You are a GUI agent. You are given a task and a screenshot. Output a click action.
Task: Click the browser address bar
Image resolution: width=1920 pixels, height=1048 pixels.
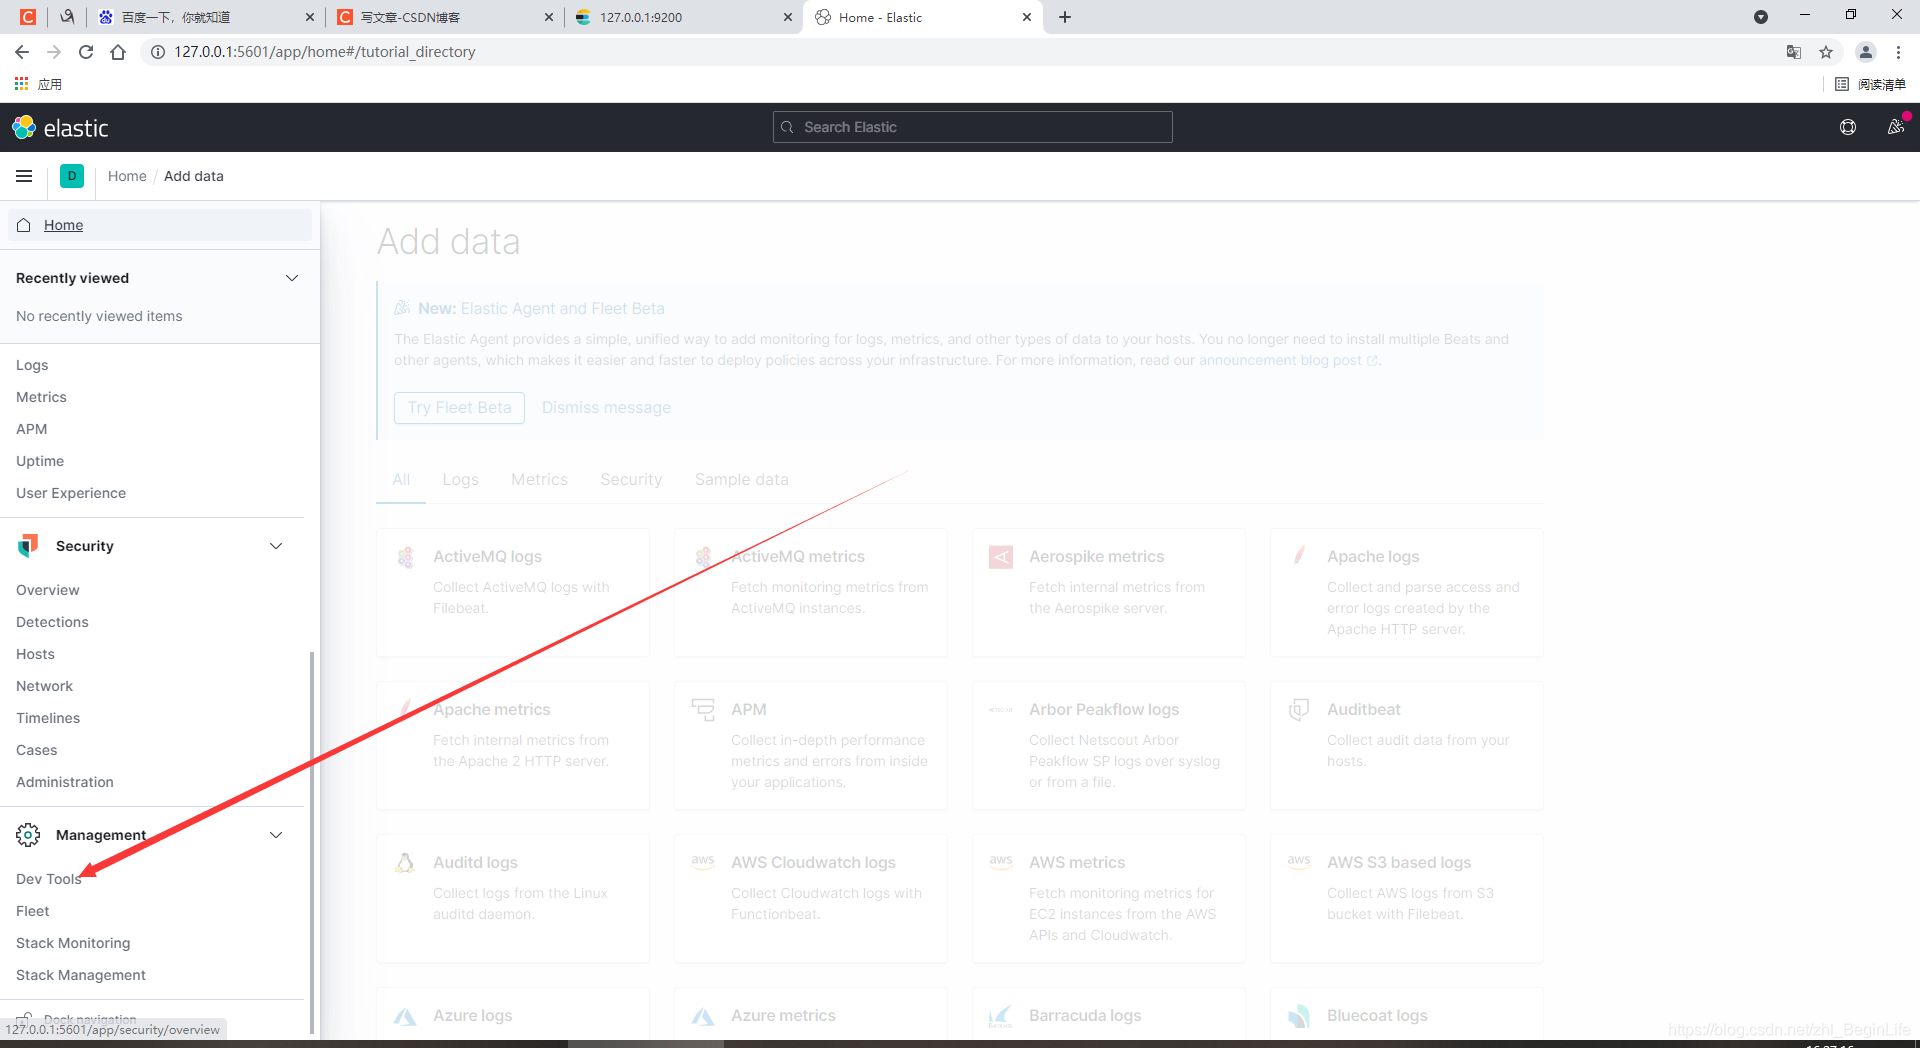[960, 52]
